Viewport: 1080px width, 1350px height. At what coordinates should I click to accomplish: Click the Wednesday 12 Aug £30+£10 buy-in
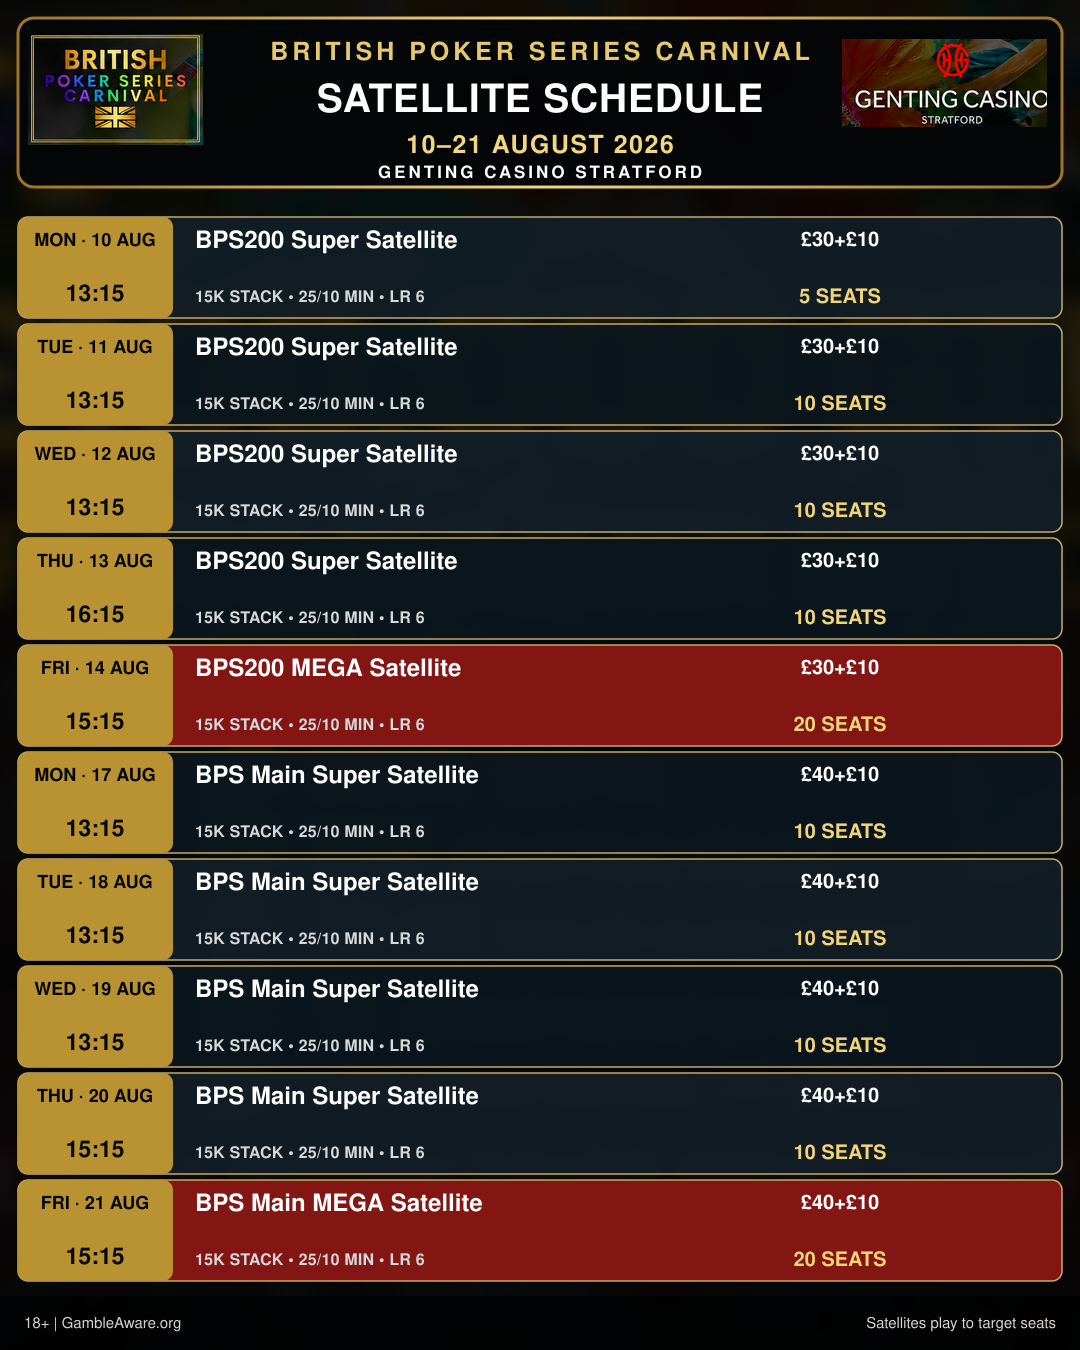tap(839, 453)
